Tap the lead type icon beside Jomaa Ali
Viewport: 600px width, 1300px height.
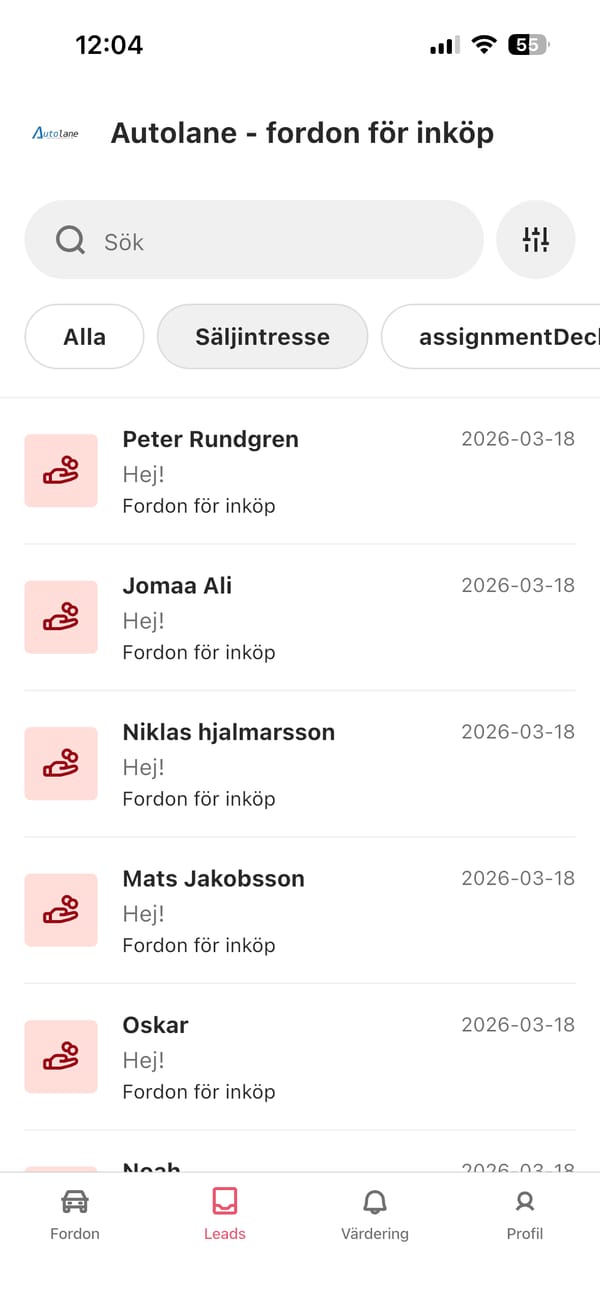[61, 617]
